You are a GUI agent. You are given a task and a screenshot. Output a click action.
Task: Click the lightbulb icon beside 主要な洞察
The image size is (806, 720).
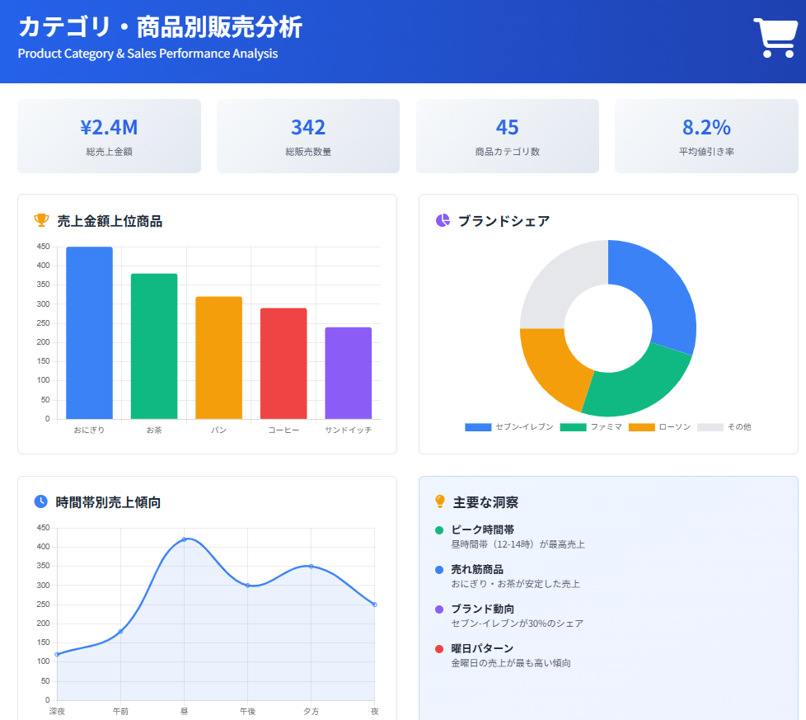click(x=440, y=501)
